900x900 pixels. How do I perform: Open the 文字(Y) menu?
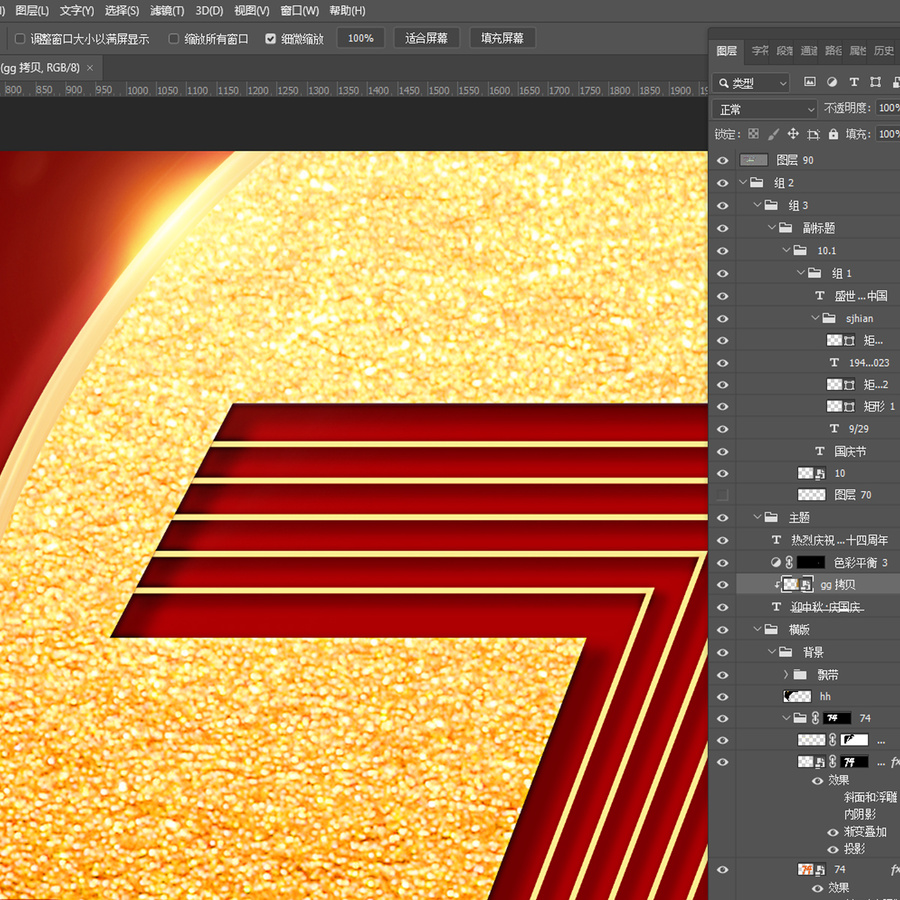(76, 10)
